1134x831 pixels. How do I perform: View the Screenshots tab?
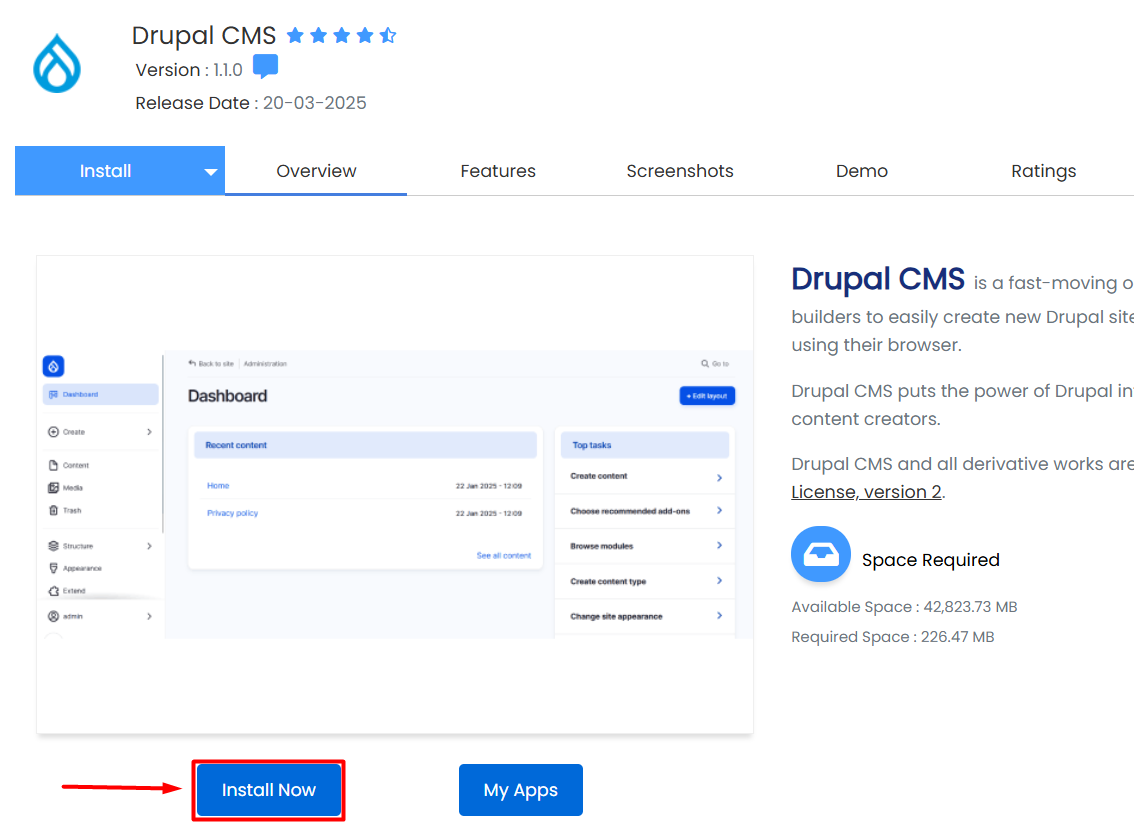[680, 171]
